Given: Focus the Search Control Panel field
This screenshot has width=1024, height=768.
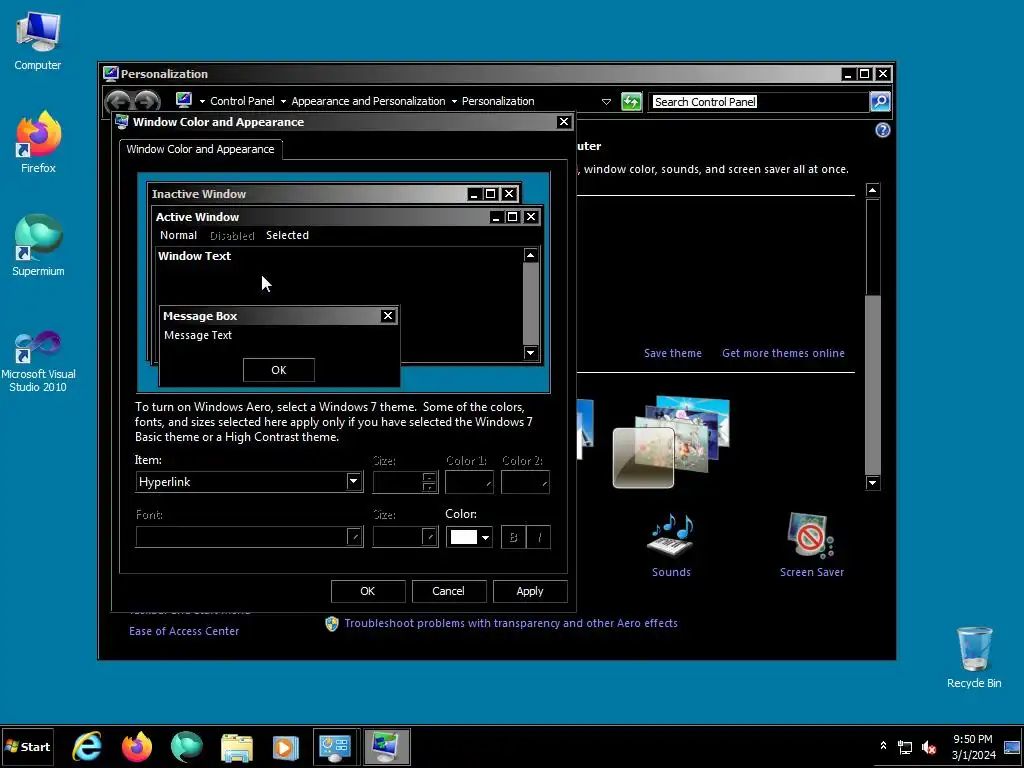Looking at the screenshot, I should 759,102.
